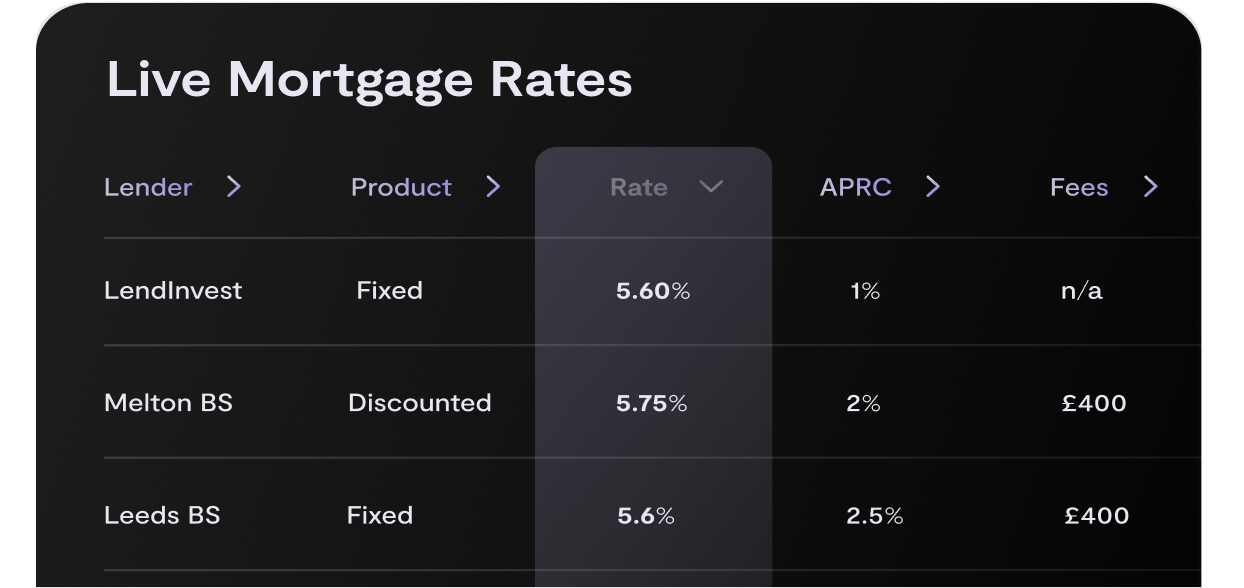Screen dimensions: 1244x588
Task: Select the Melton BS lender entry
Action: pos(168,403)
